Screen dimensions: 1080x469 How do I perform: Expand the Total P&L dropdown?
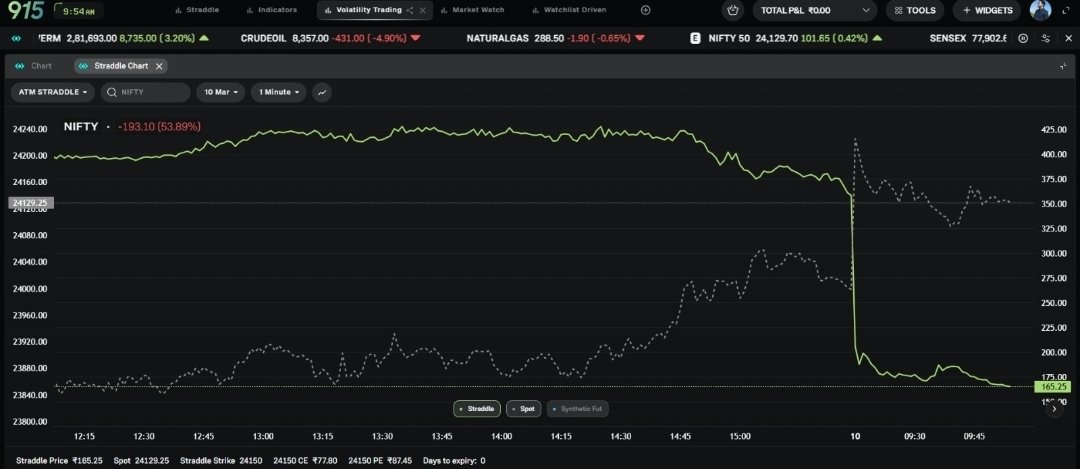(x=815, y=10)
